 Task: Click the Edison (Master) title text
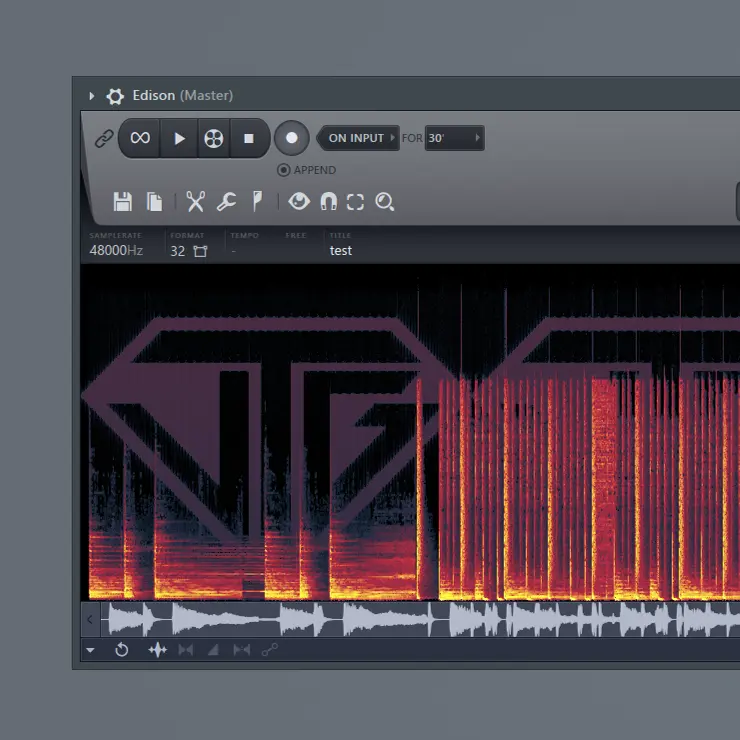(183, 96)
